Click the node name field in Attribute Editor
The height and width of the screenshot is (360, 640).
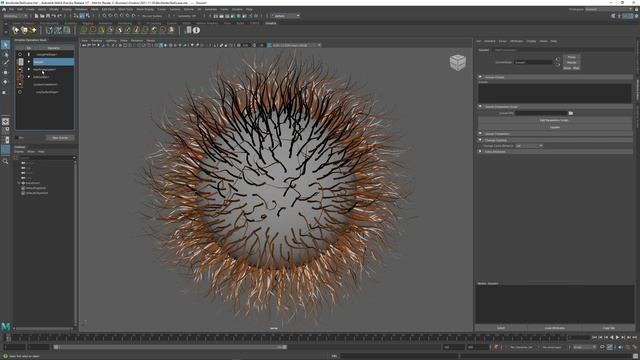click(x=533, y=62)
